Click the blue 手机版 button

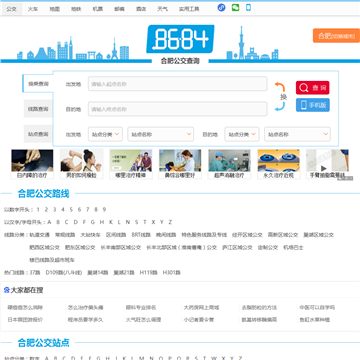click(313, 105)
